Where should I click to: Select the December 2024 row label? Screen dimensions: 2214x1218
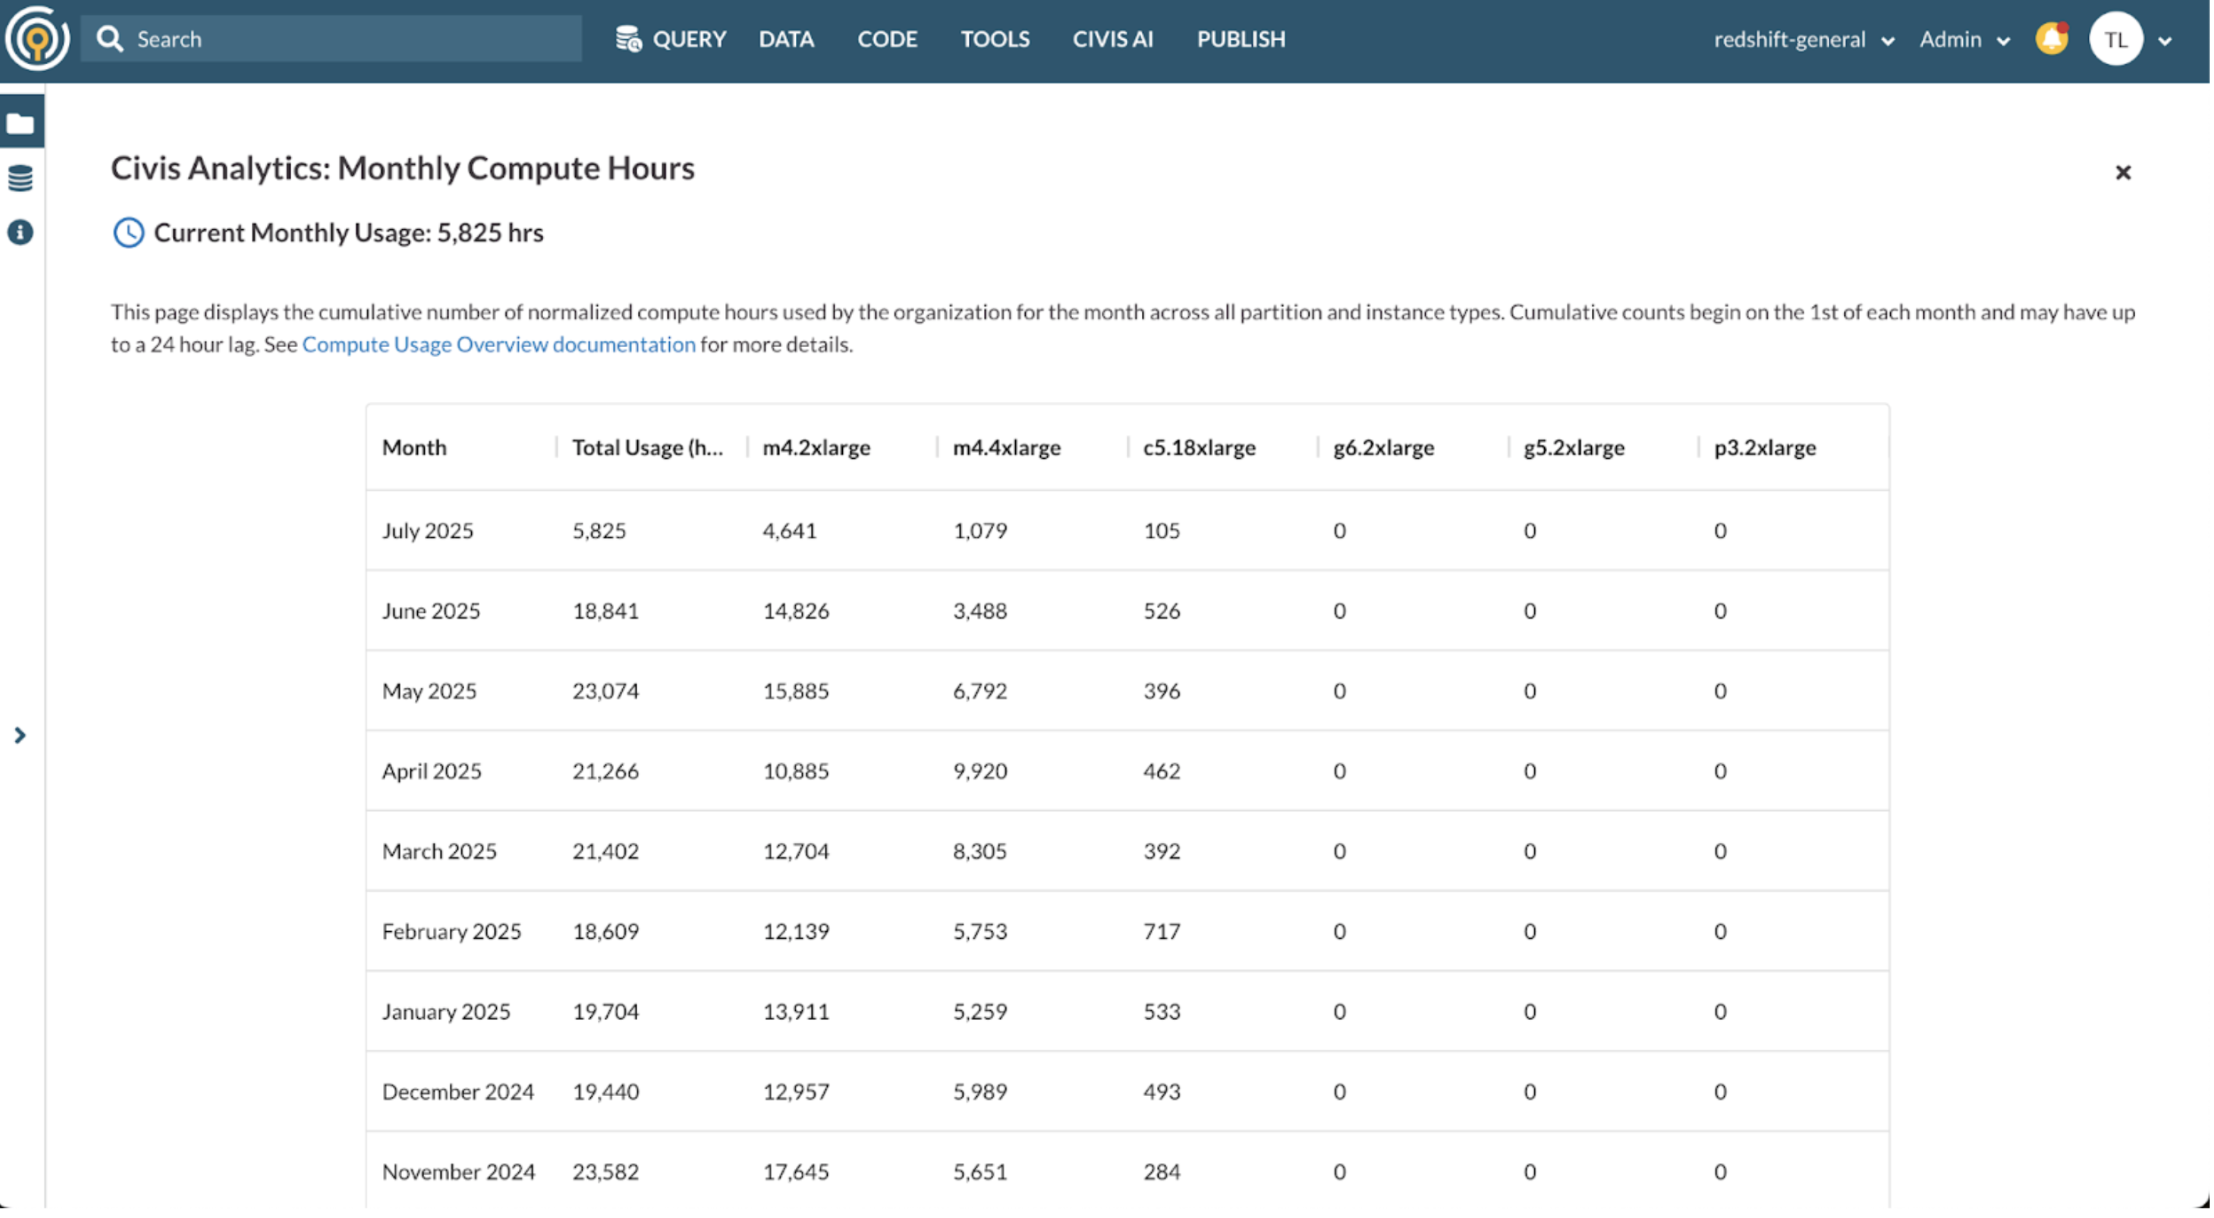[x=457, y=1091]
